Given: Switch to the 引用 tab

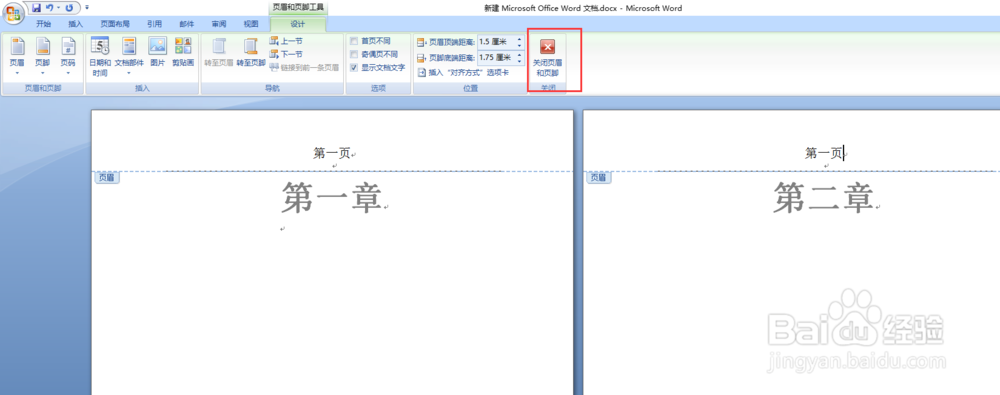Looking at the screenshot, I should click(x=154, y=24).
